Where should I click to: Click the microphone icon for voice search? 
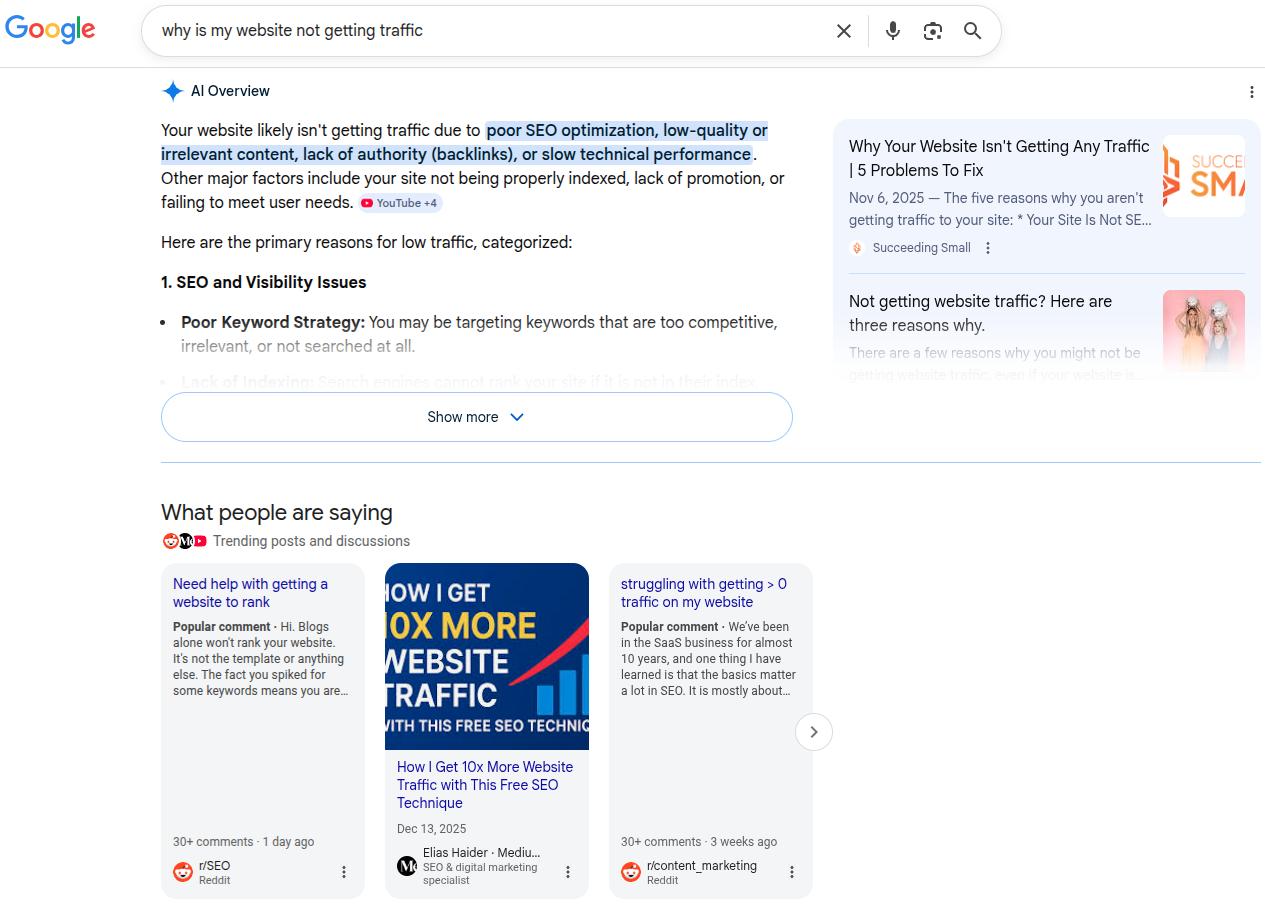tap(892, 30)
